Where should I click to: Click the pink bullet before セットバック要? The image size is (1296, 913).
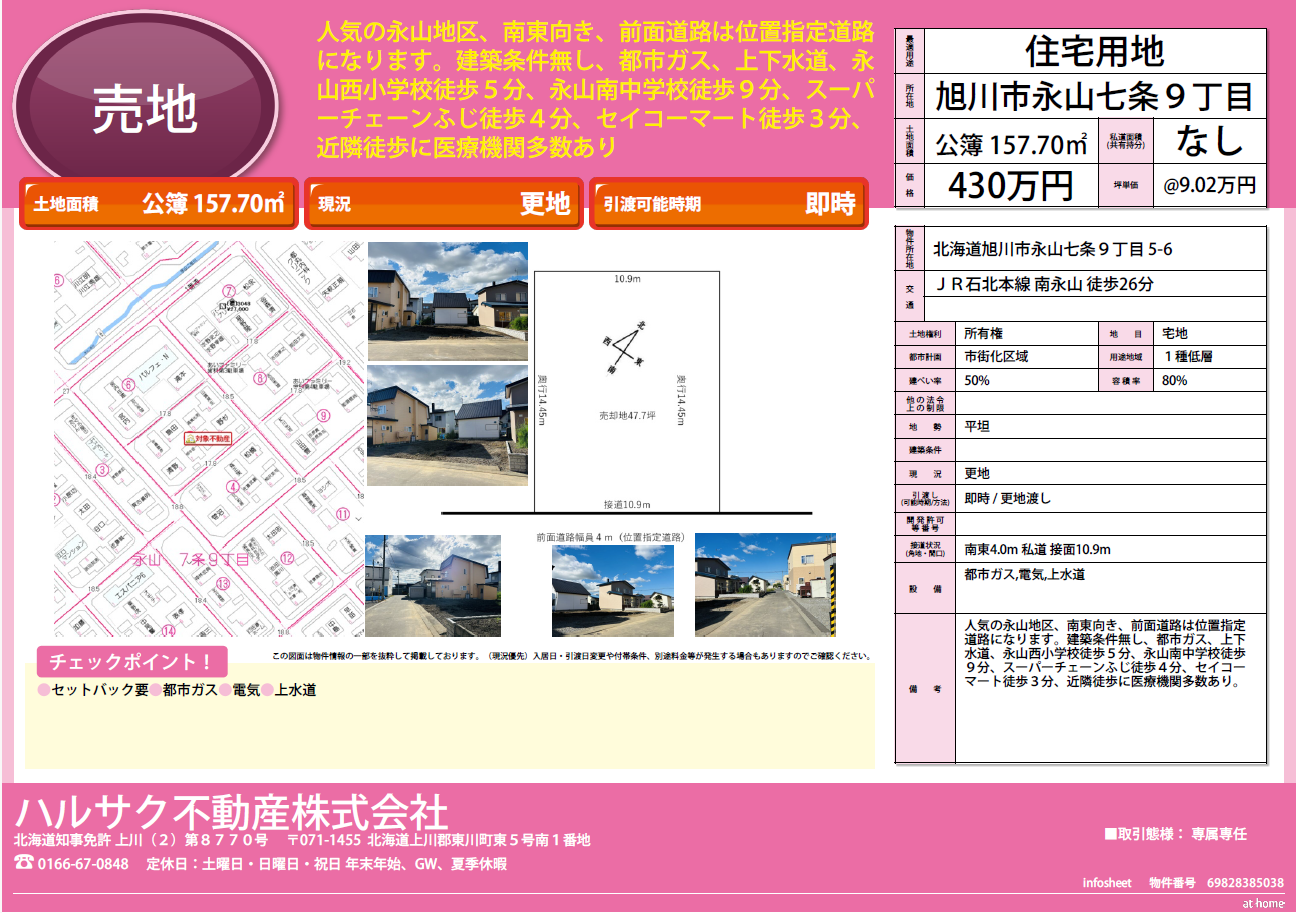coord(43,690)
